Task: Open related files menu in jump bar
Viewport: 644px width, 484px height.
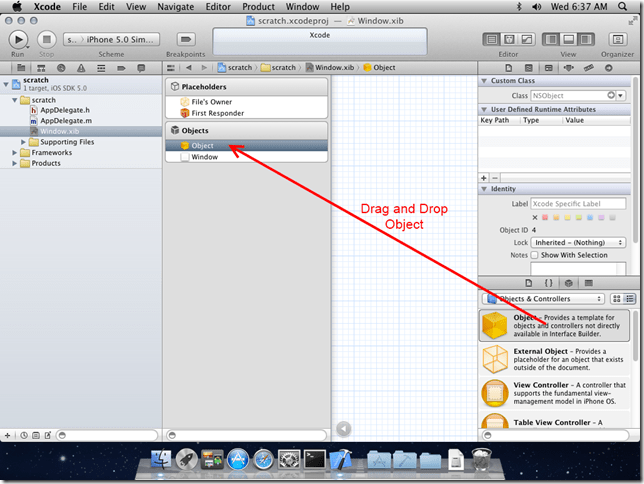Action: point(171,68)
